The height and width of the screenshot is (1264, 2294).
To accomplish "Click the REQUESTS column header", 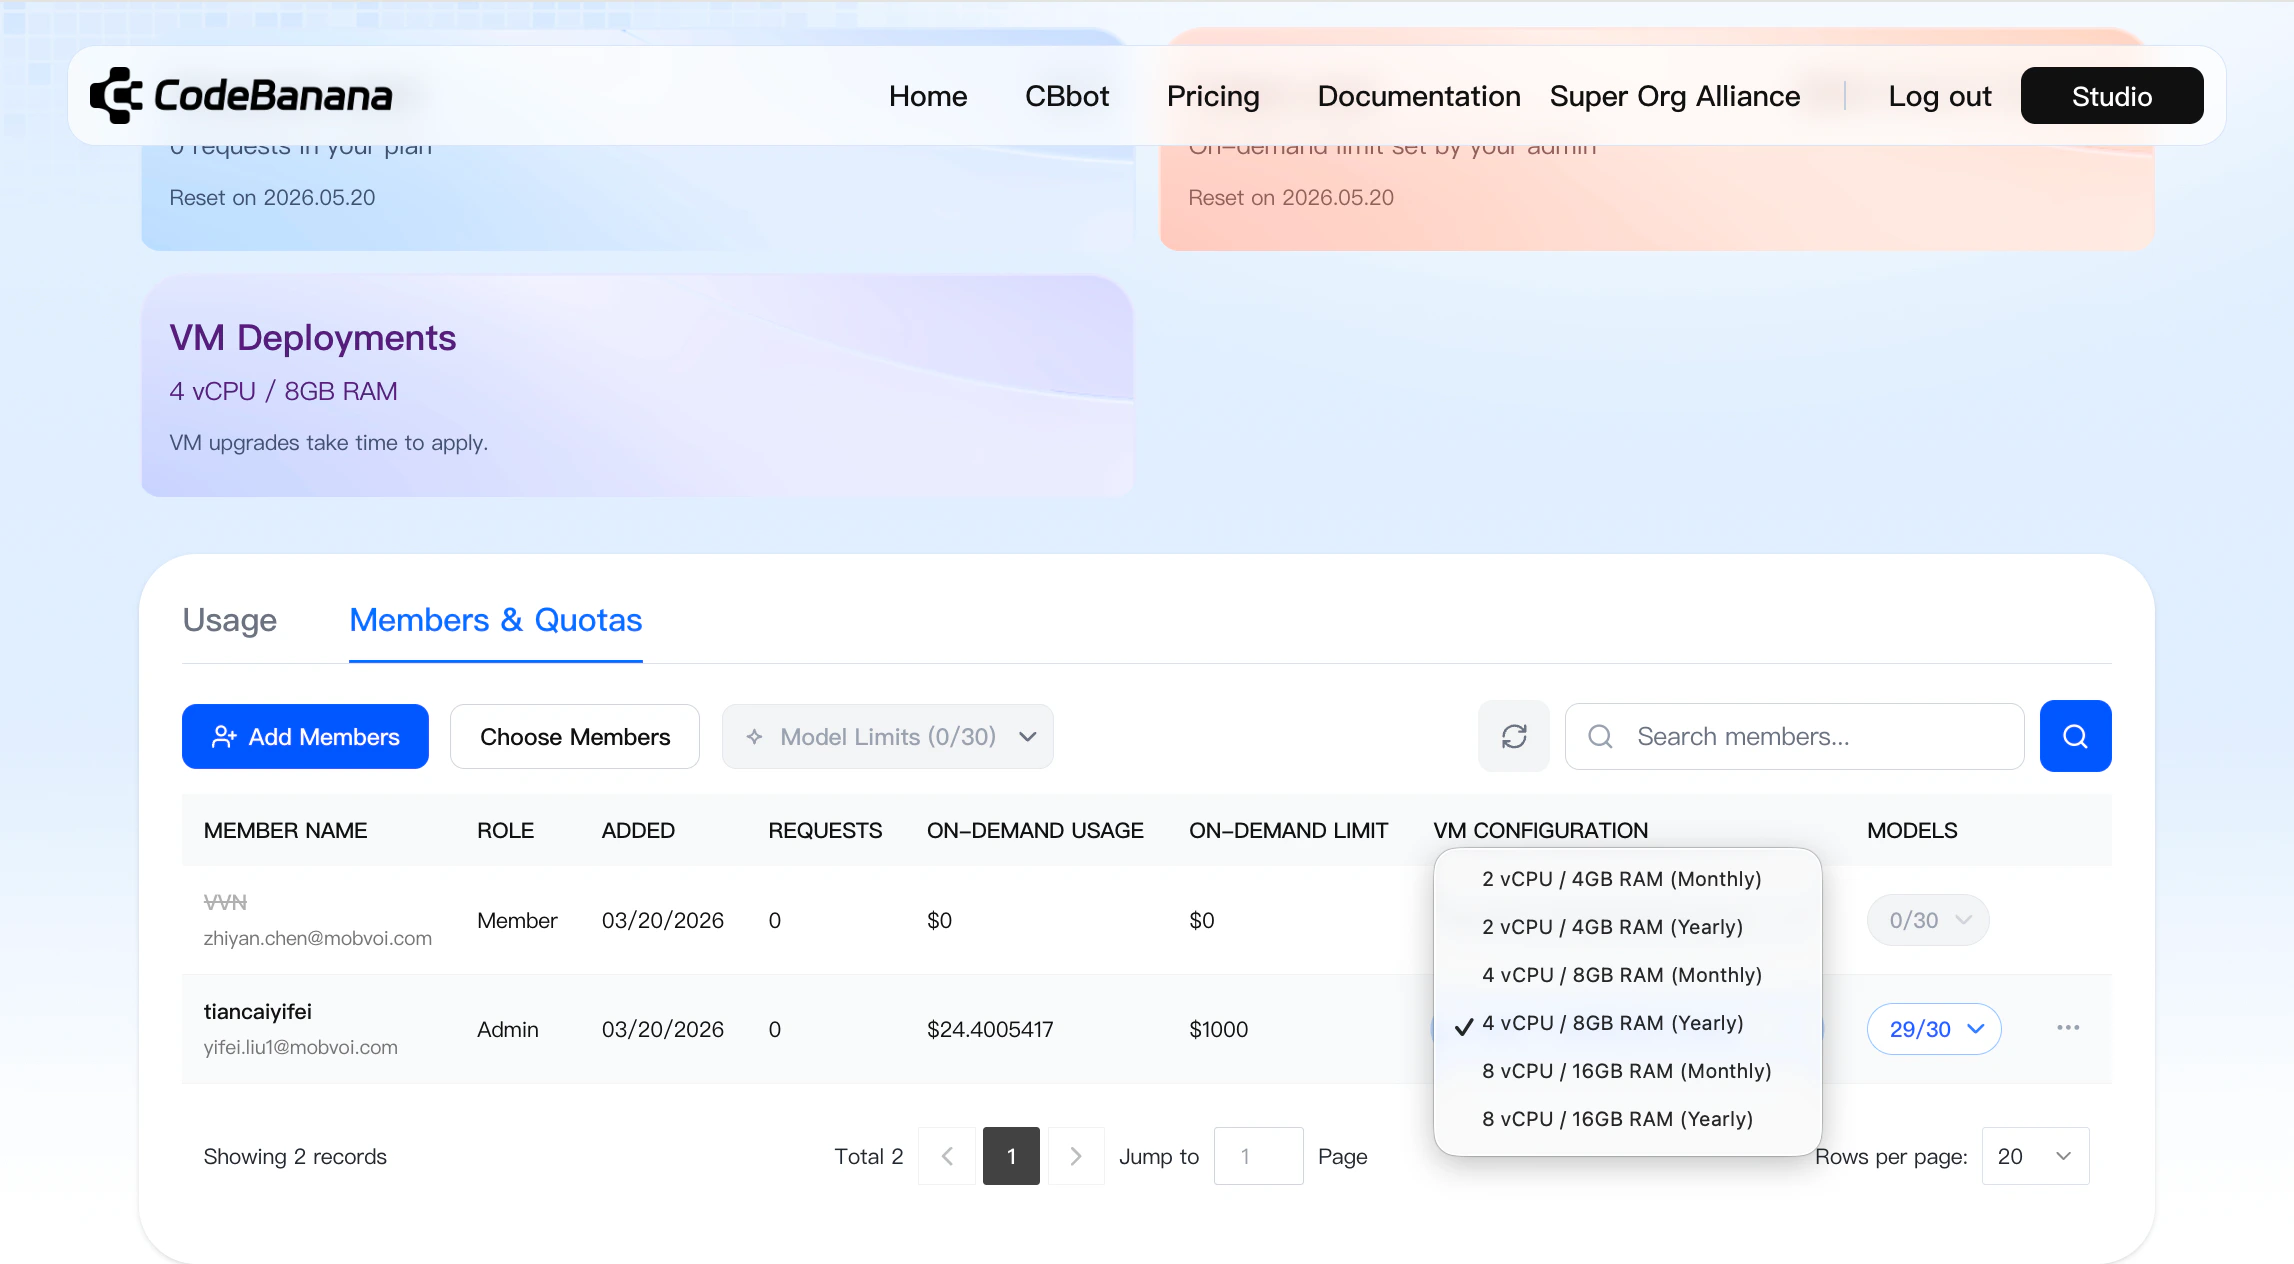I will click(825, 830).
